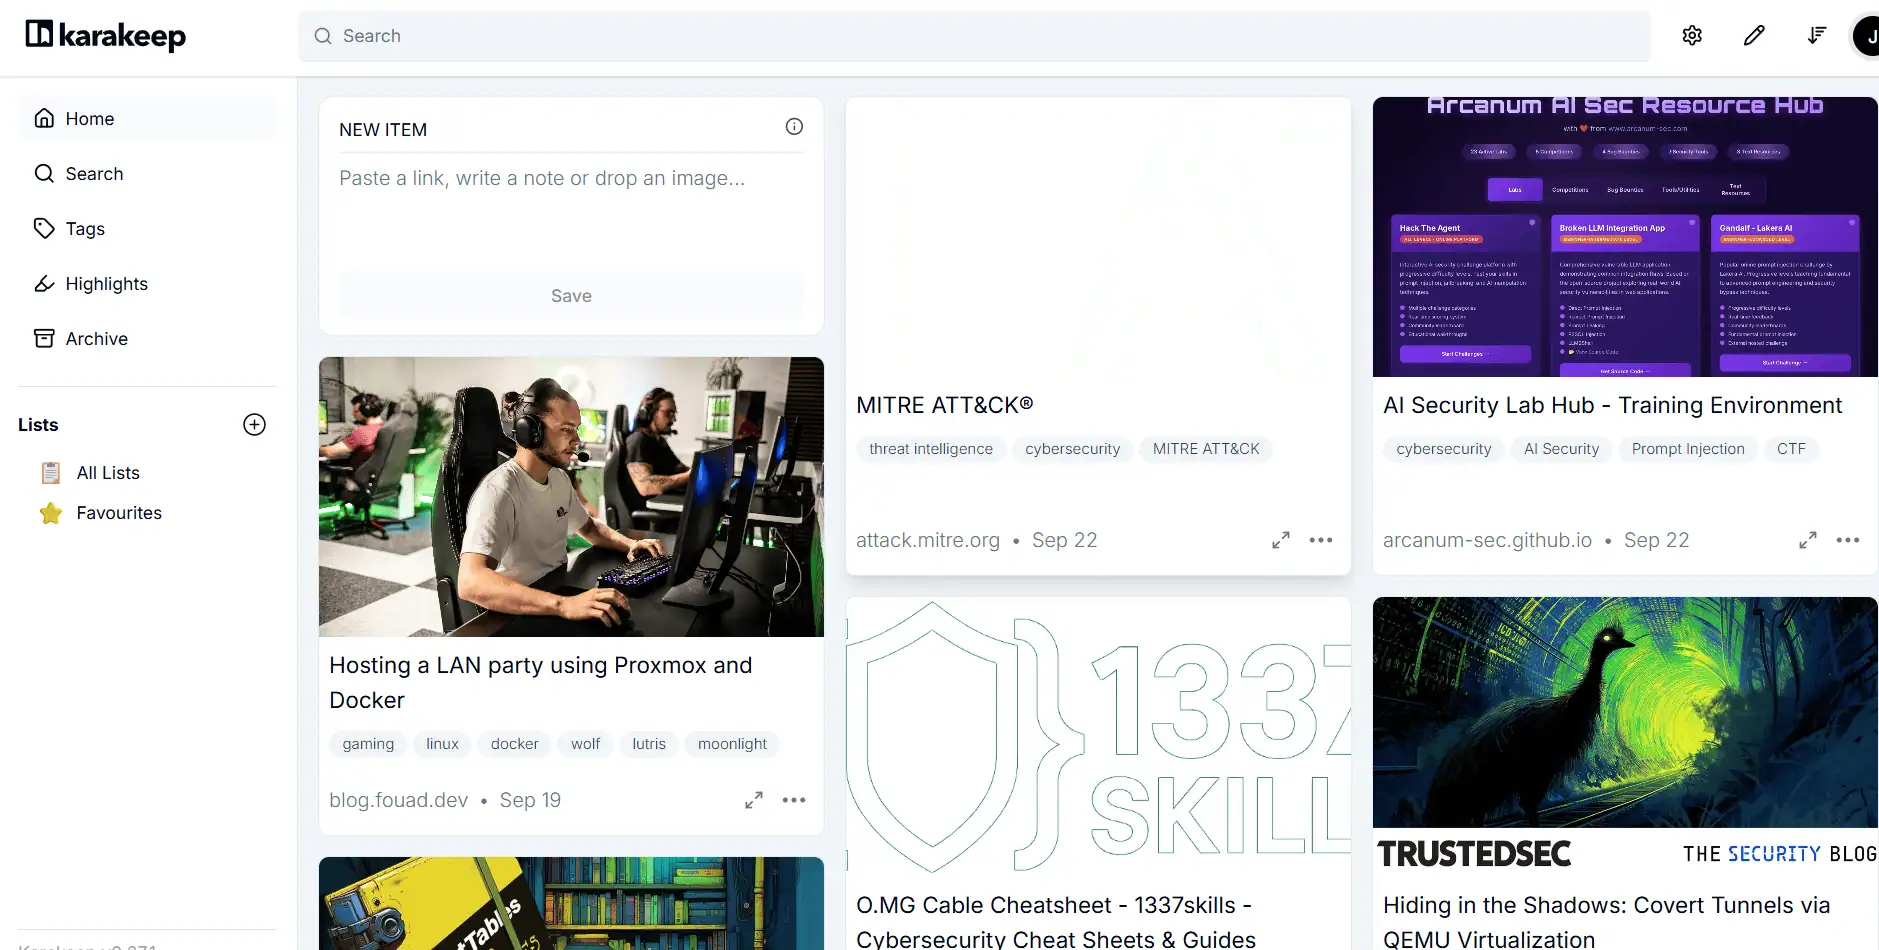1879x950 pixels.
Task: Select the docker tag
Action: [515, 744]
